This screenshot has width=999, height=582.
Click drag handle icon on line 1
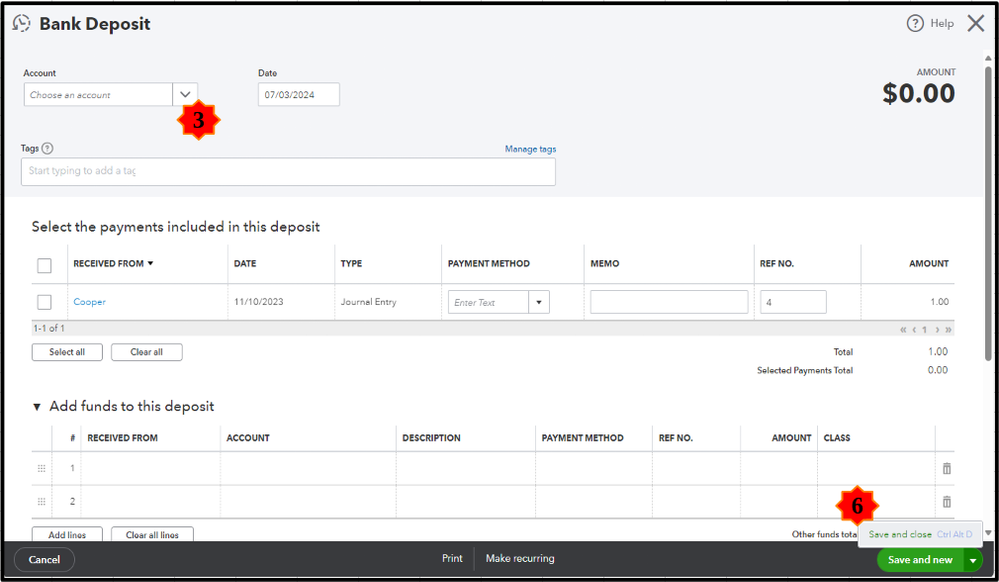pos(42,468)
